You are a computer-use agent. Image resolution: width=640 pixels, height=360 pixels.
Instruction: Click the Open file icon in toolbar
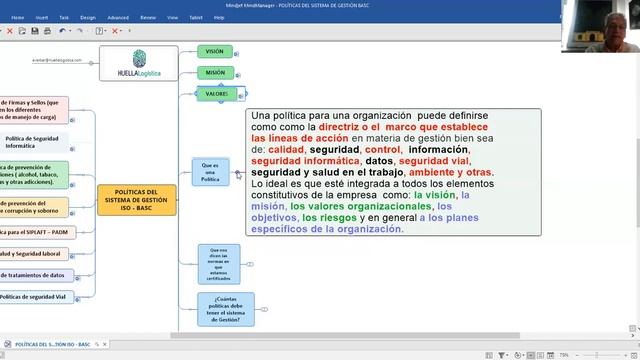(x=22, y=31)
